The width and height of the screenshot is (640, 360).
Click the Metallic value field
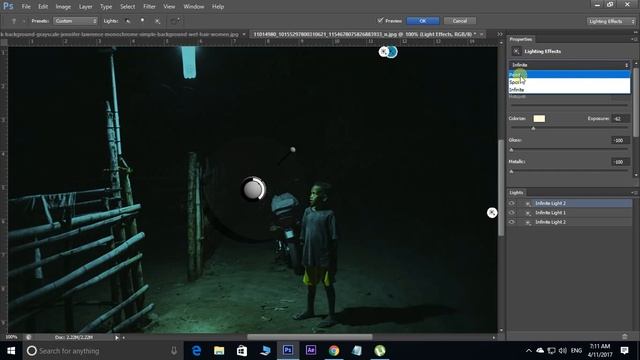click(x=621, y=162)
